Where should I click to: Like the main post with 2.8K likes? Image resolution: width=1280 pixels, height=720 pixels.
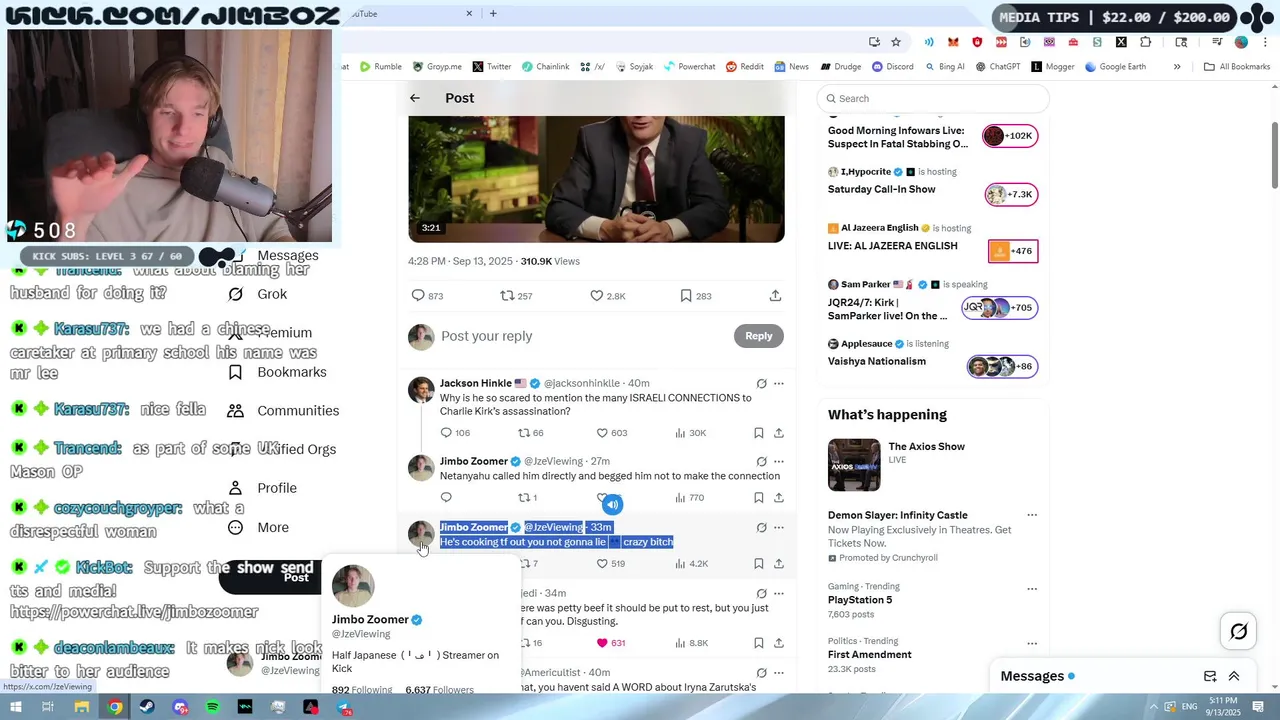point(596,296)
